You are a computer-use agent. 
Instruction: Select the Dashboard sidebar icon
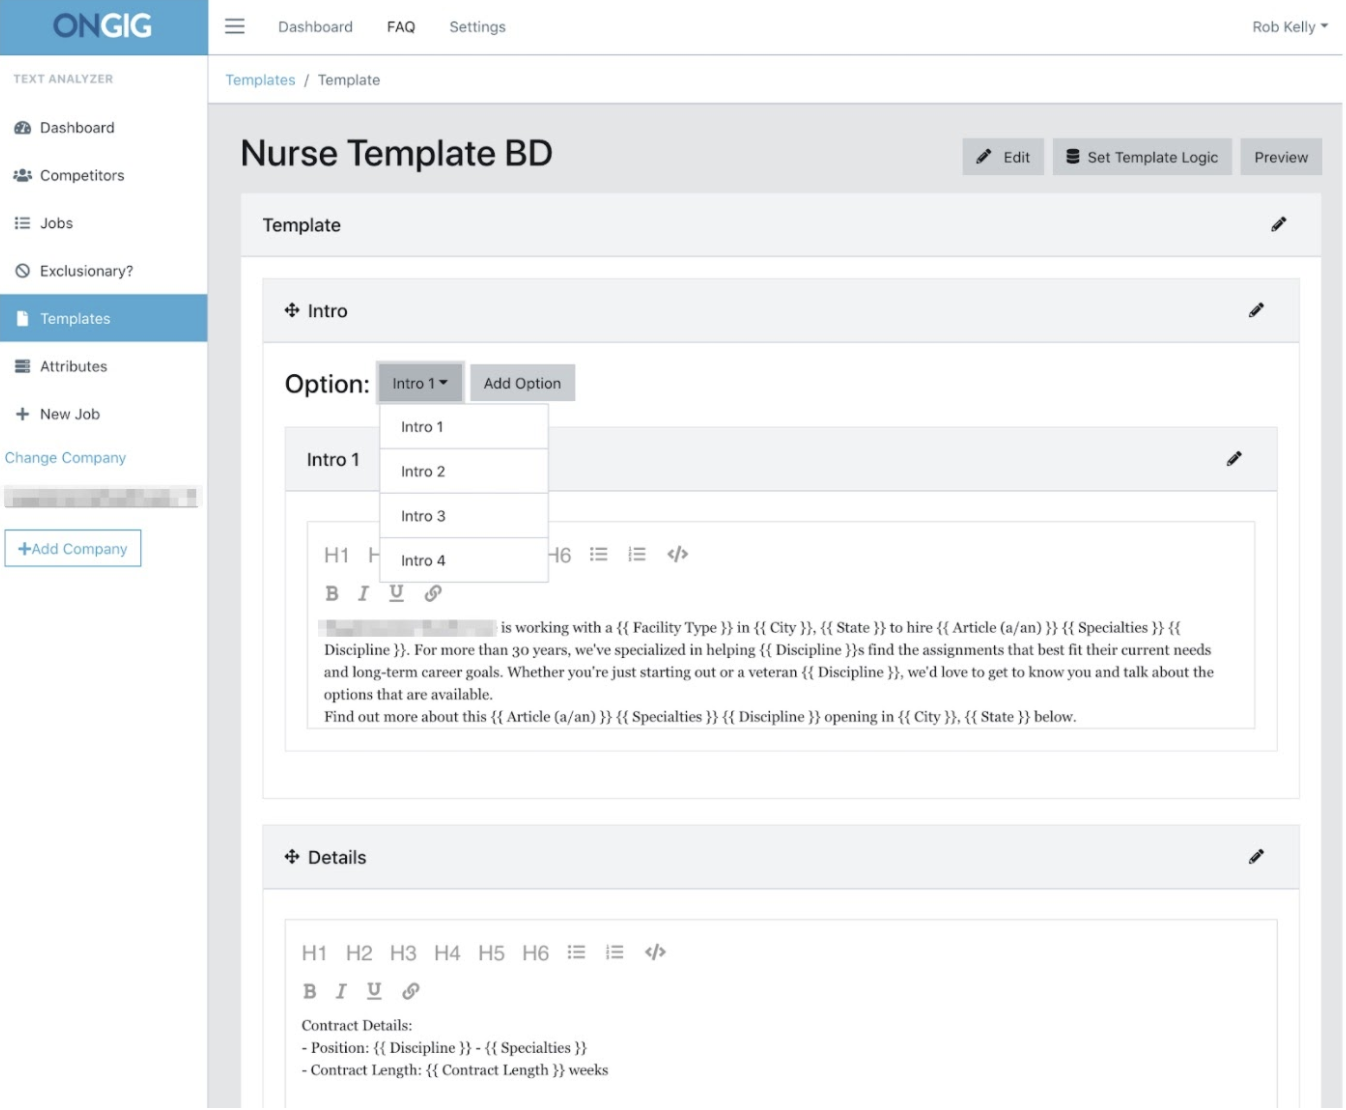click(x=22, y=128)
